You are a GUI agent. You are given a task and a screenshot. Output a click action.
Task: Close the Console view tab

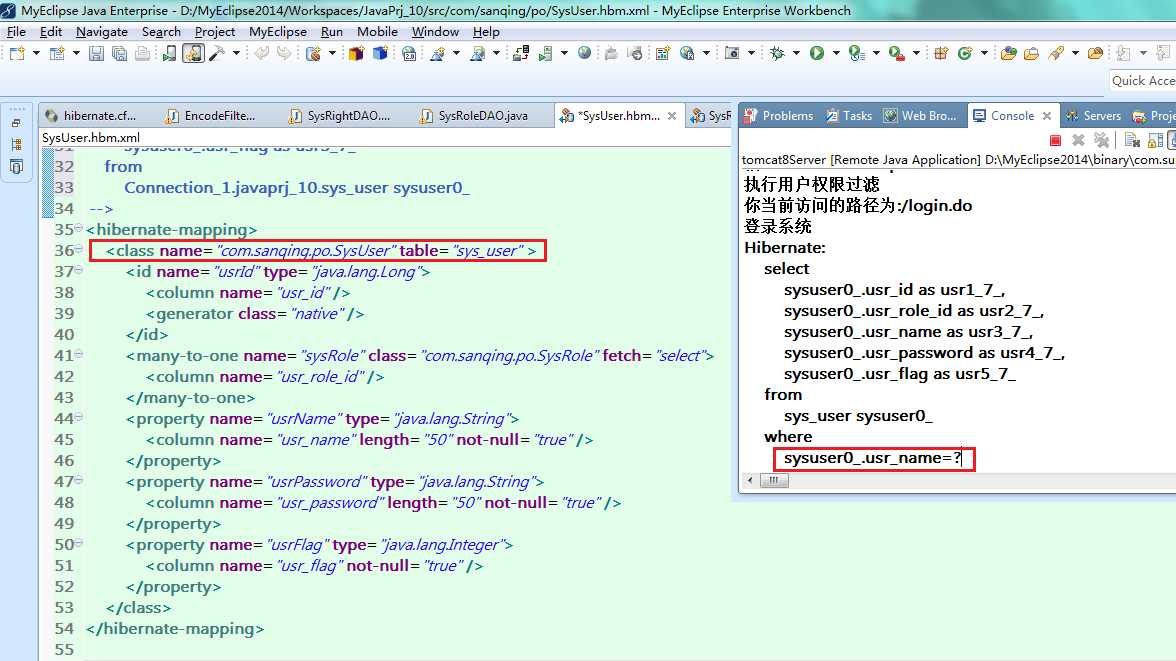coord(1046,116)
